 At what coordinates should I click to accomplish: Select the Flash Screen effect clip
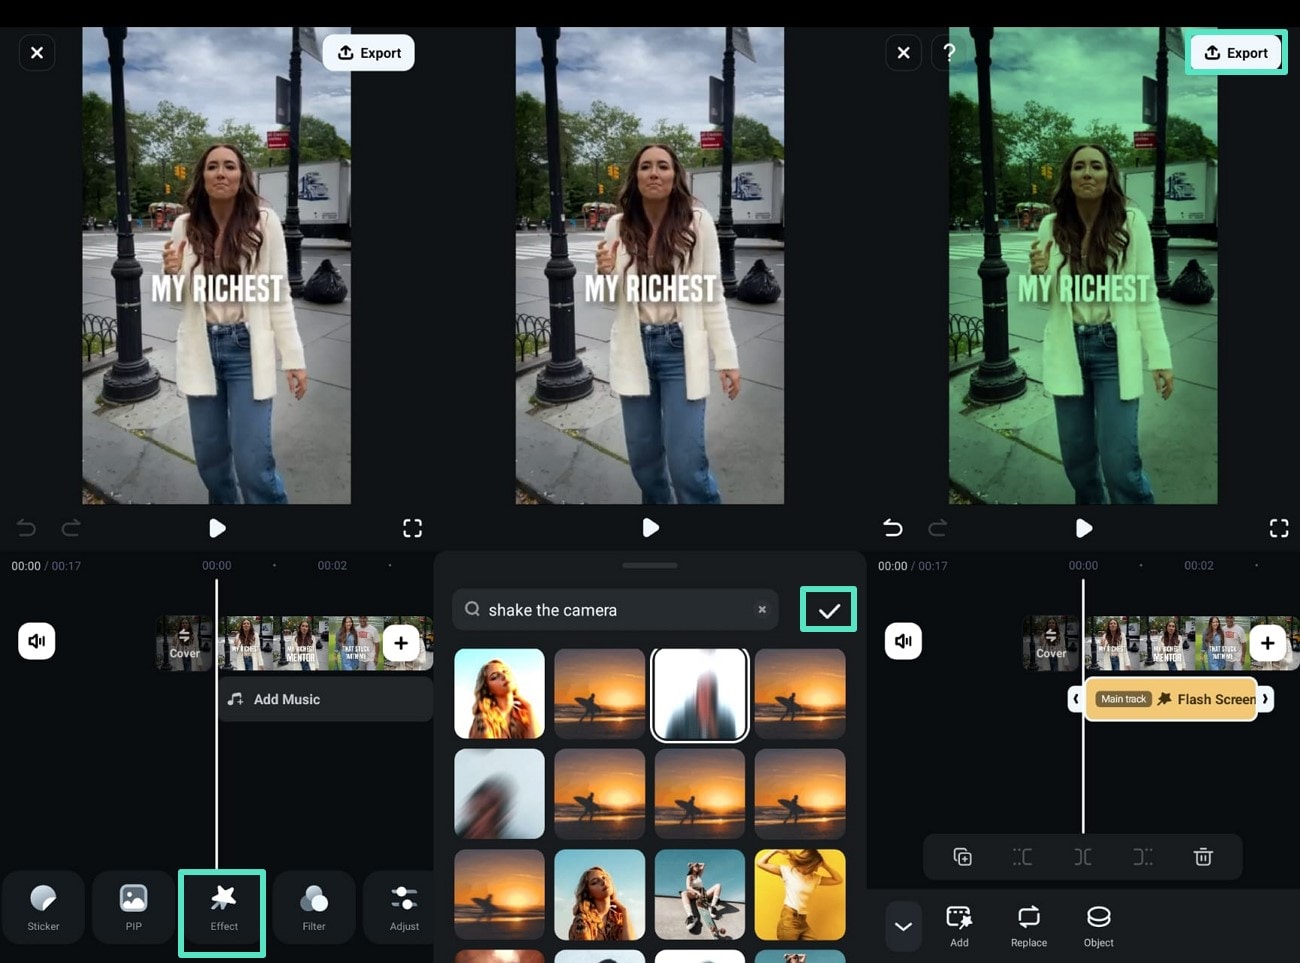(1171, 699)
